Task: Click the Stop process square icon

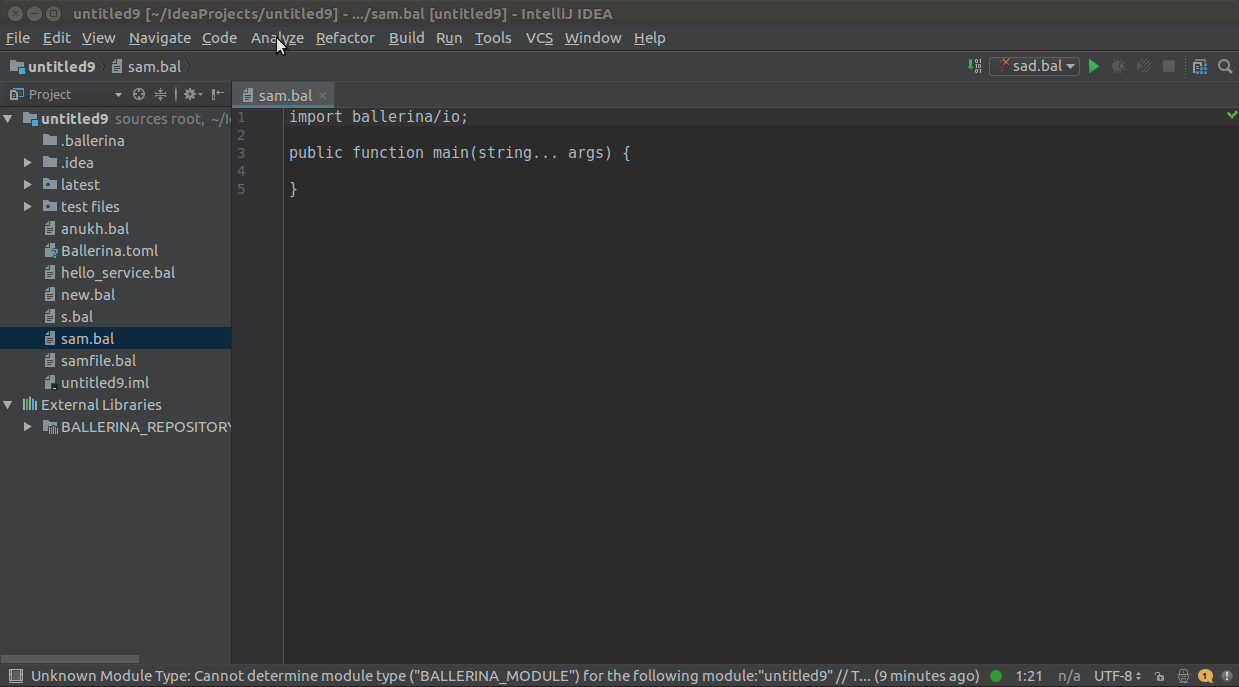Action: [x=1169, y=66]
